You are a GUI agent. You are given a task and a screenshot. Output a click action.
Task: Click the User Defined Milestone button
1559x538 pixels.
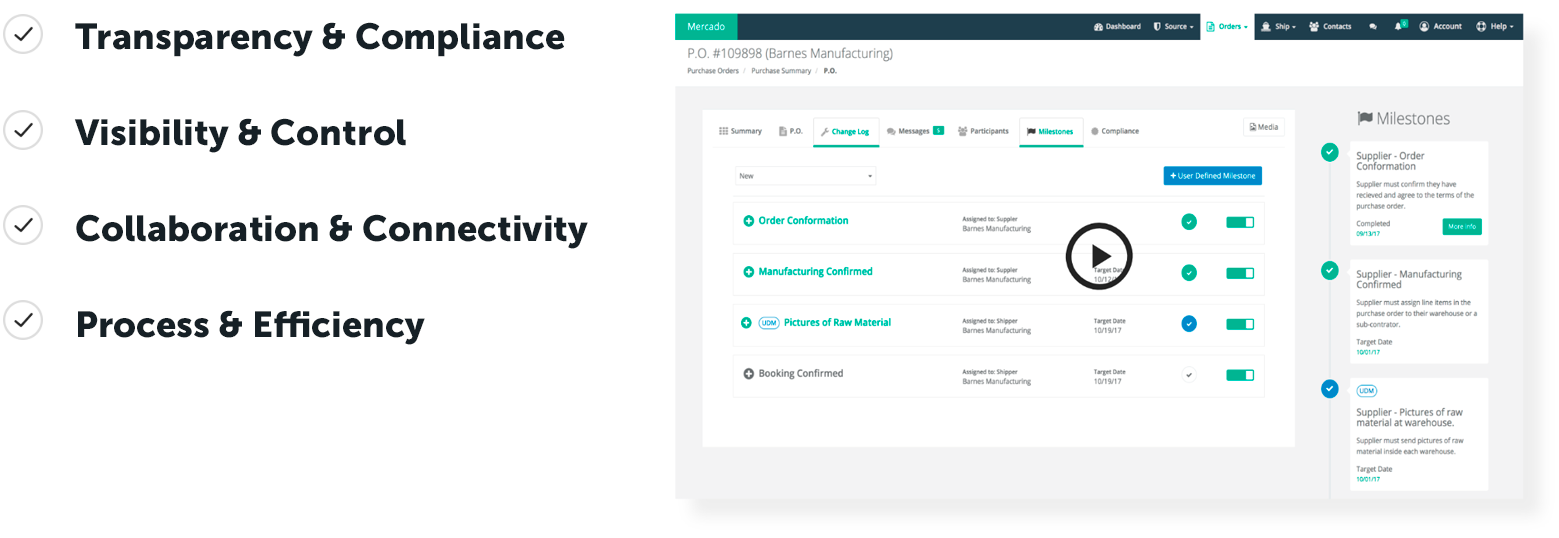pos(1212,176)
